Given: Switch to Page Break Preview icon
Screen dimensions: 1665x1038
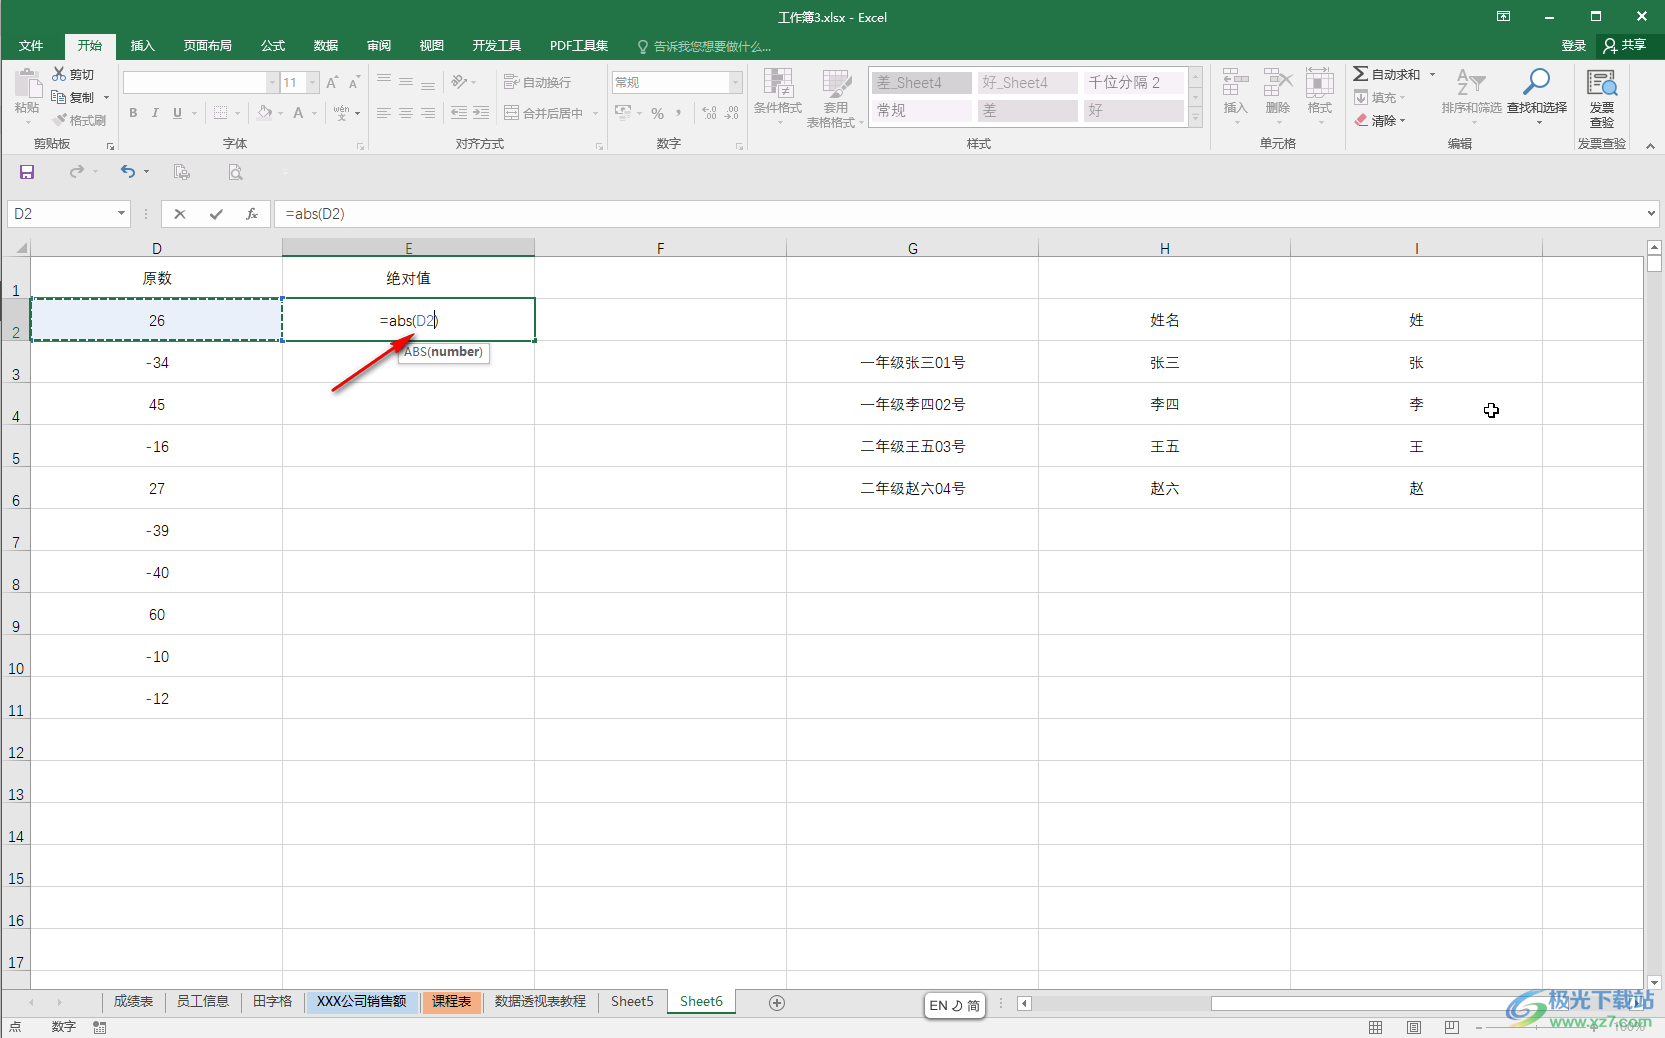Looking at the screenshot, I should point(1452,1027).
